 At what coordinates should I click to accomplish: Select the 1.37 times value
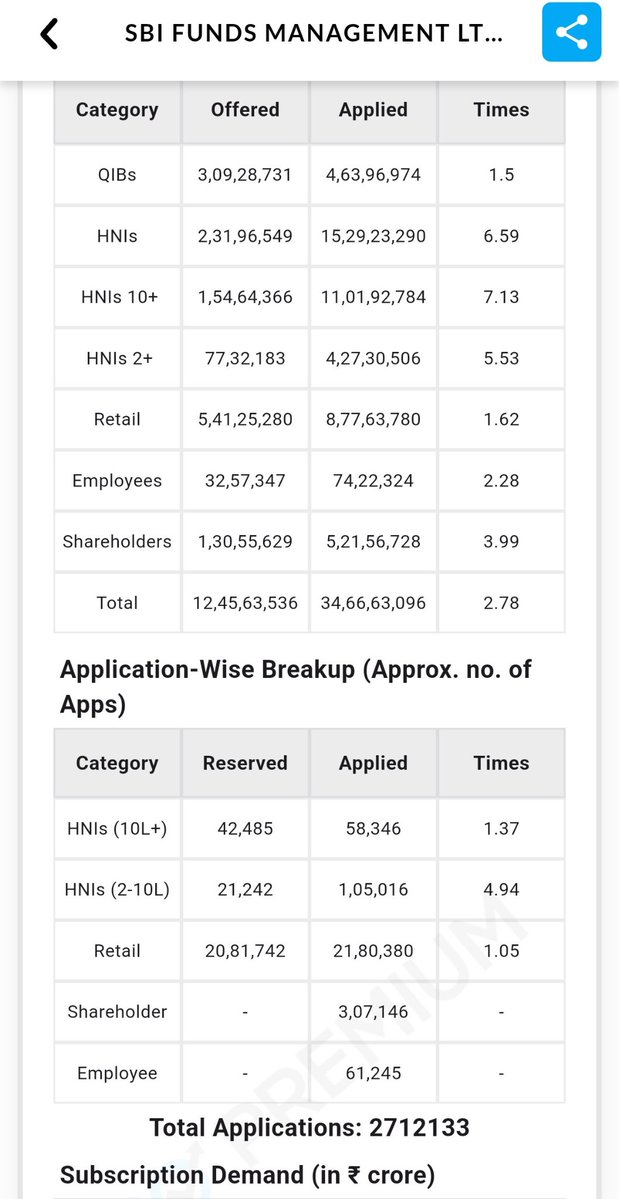click(501, 828)
